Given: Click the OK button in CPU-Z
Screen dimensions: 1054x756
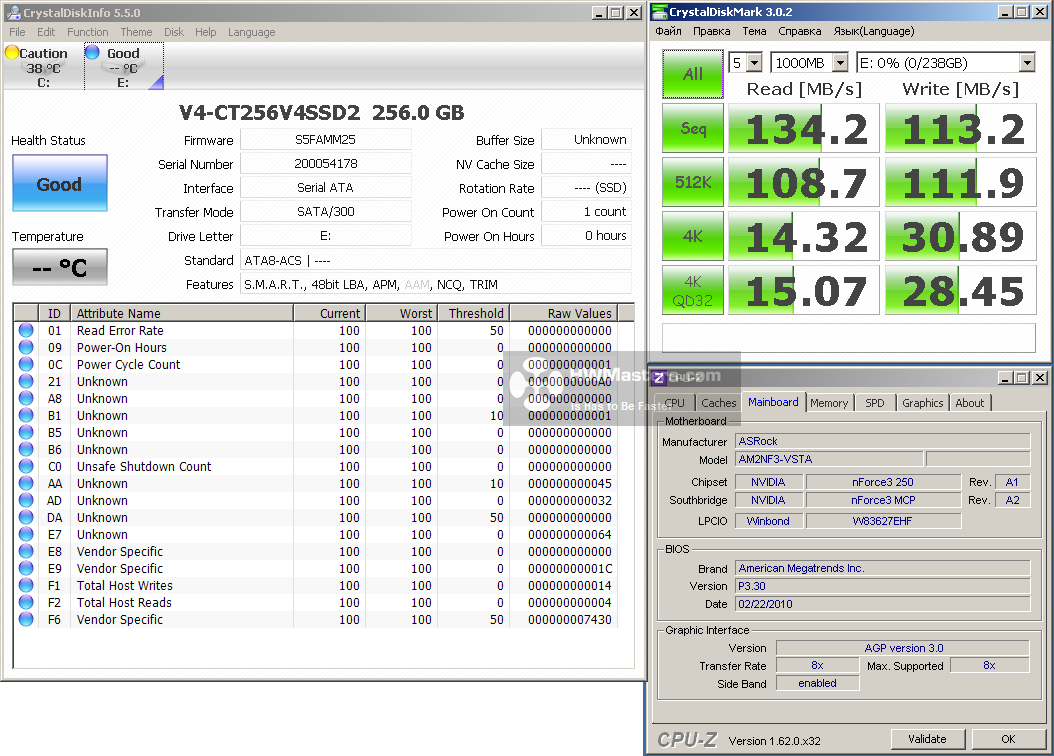Looking at the screenshot, I should 1008,739.
